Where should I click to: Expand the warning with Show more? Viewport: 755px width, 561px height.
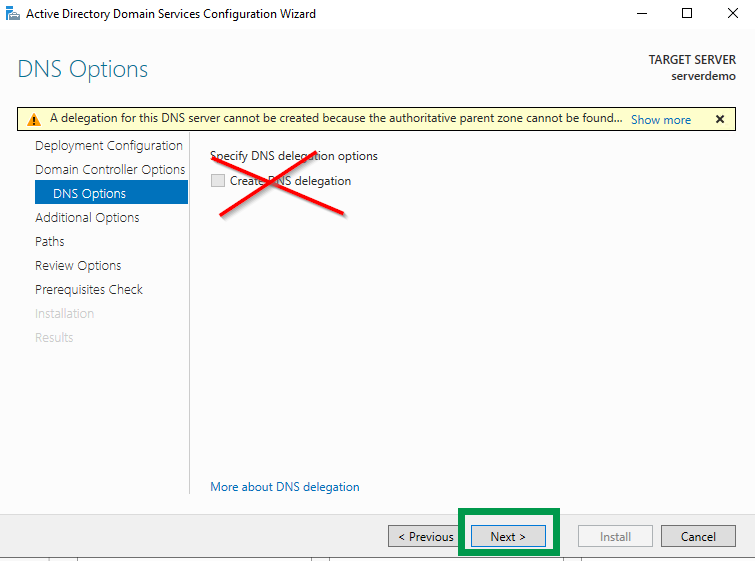(x=660, y=119)
